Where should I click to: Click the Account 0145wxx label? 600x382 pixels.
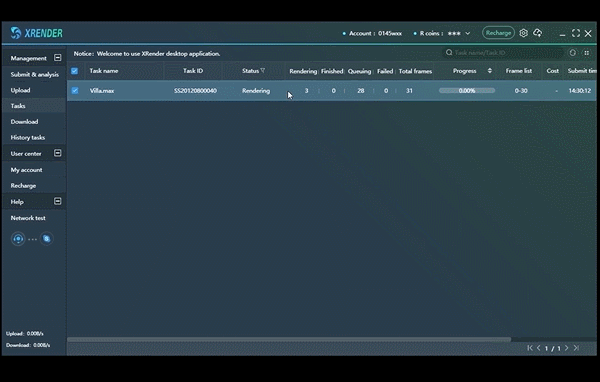pos(375,33)
